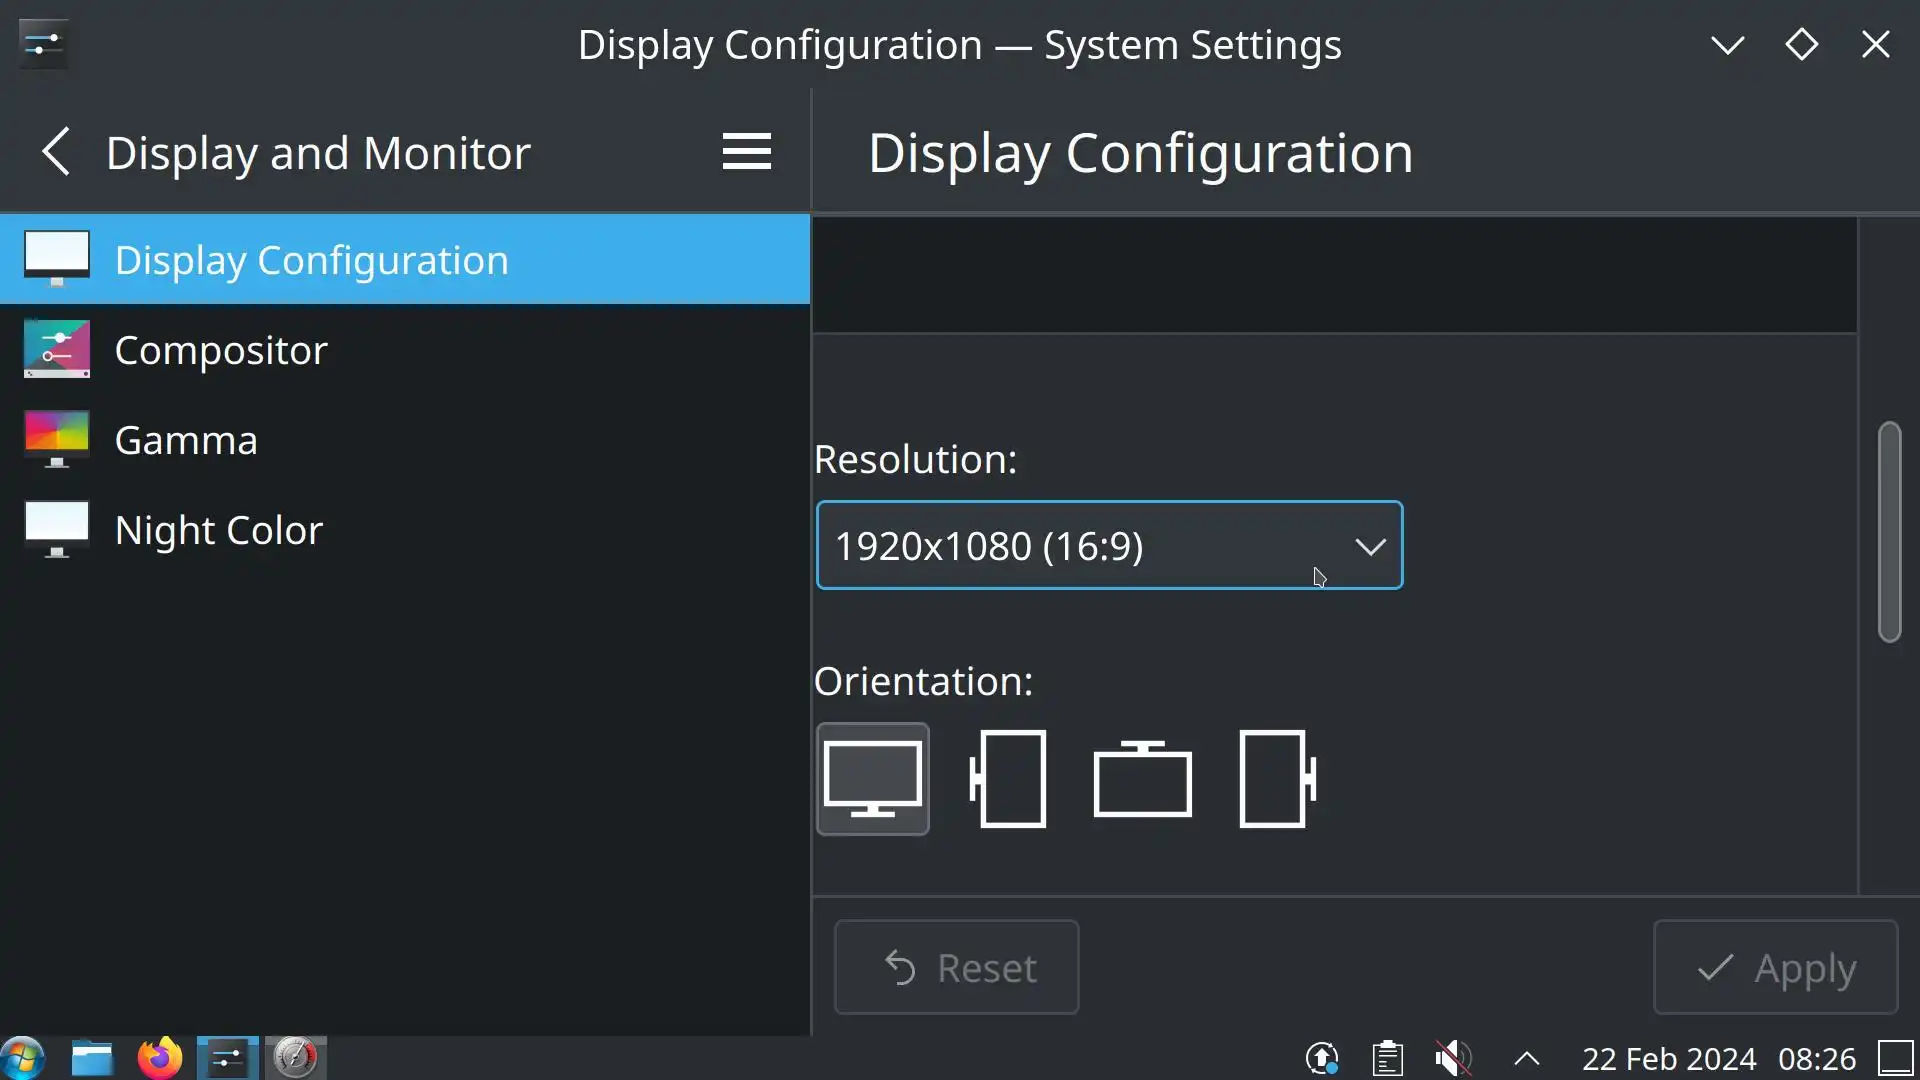This screenshot has height=1080, width=1920.
Task: Open the file manager from the taskbar
Action: (92, 1058)
